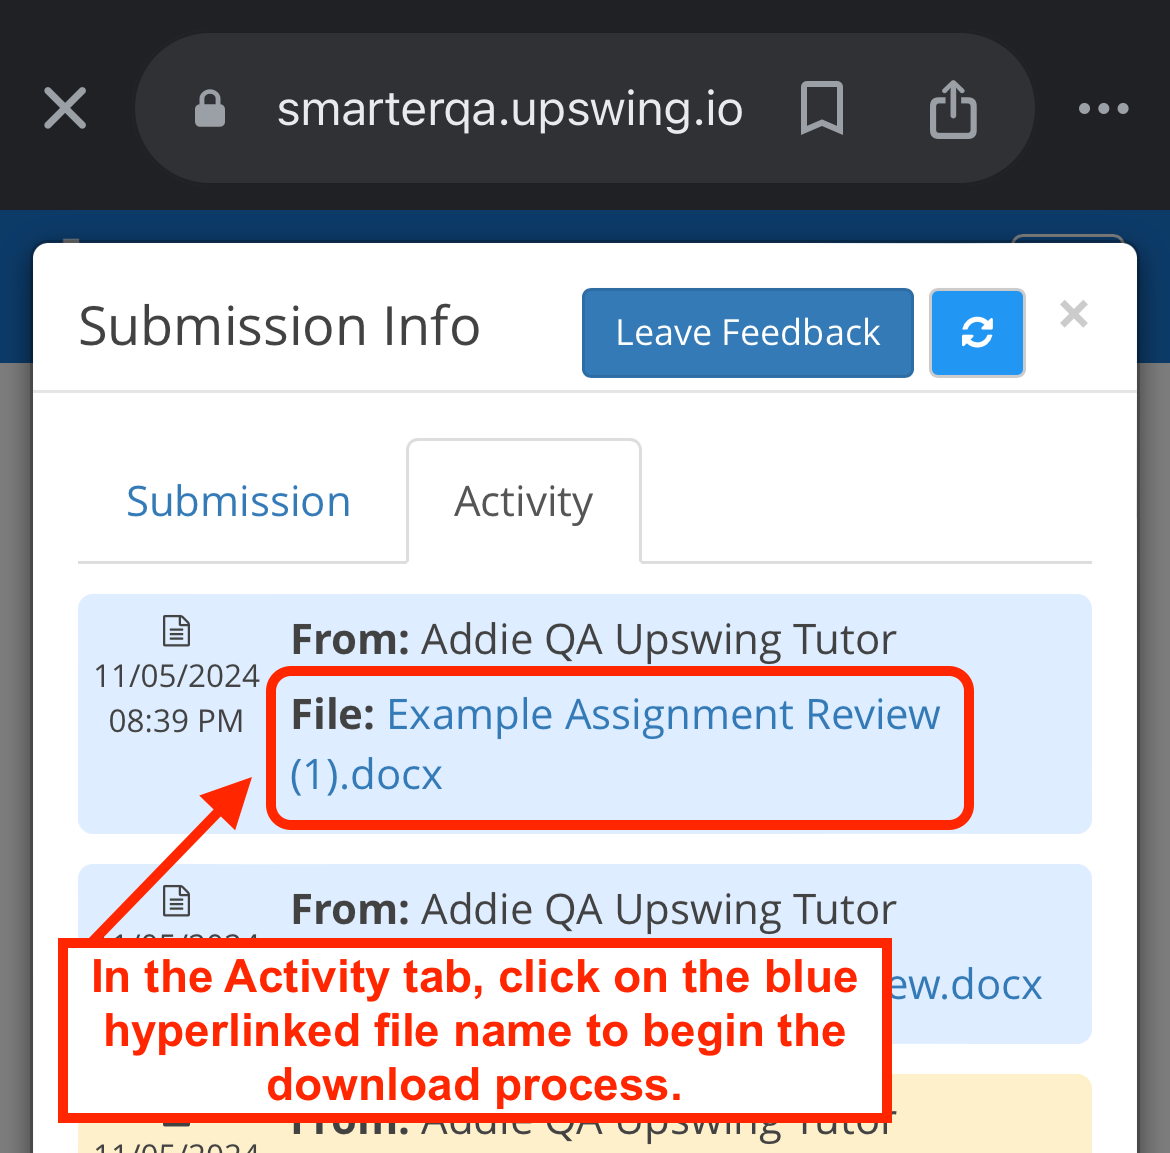Click the Leave Feedback button
The image size is (1170, 1153).
click(x=748, y=333)
